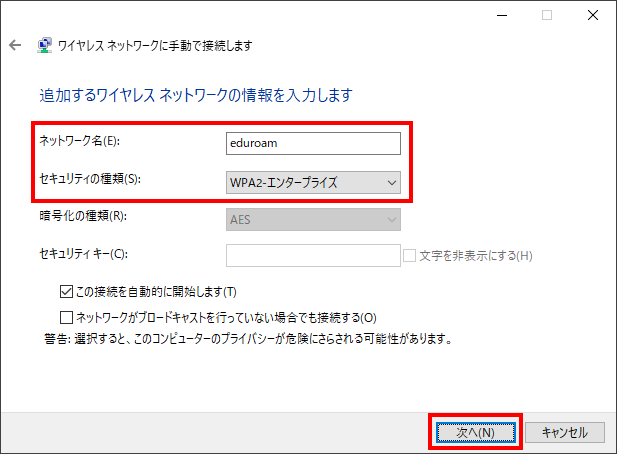The image size is (617, 454).
Task: Toggle 文字を非表示にする checkbox
Action: (409, 256)
